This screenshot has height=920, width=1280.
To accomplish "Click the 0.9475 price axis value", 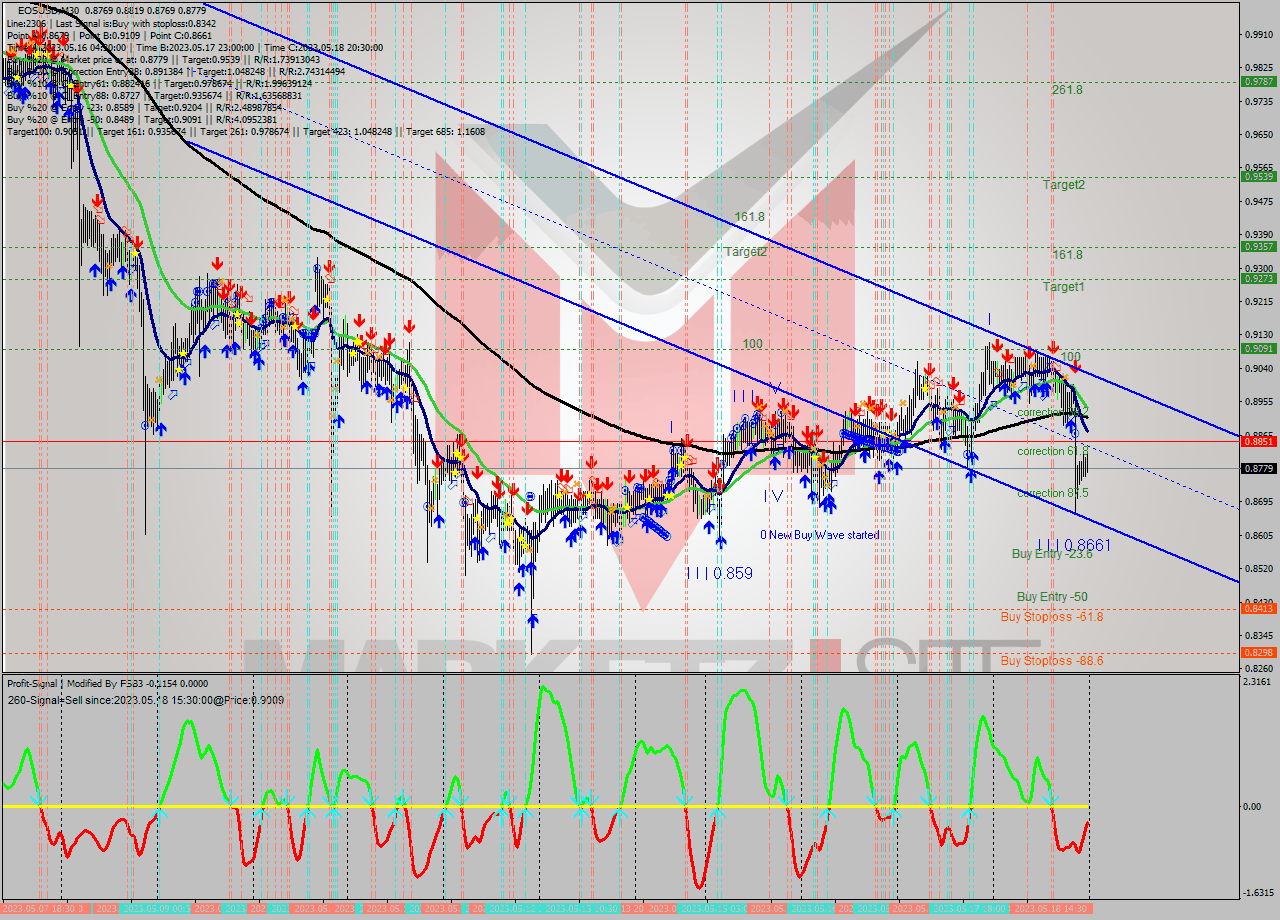I will [1257, 201].
